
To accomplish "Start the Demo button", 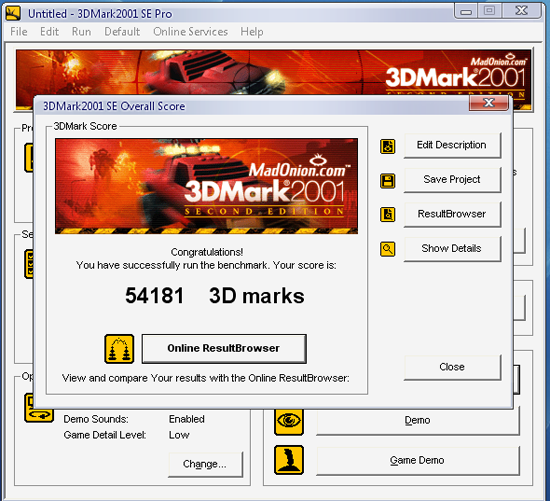I will pyautogui.click(x=417, y=420).
